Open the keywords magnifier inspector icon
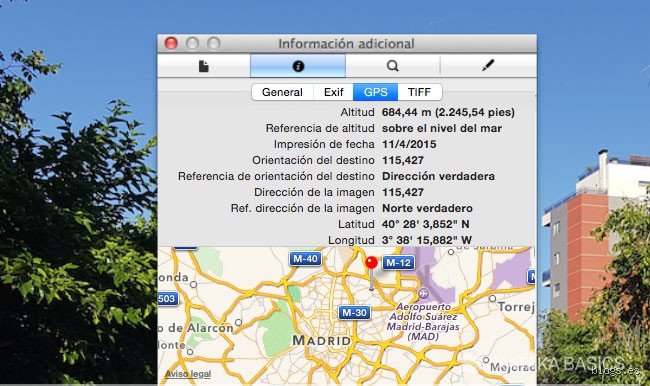 click(393, 66)
